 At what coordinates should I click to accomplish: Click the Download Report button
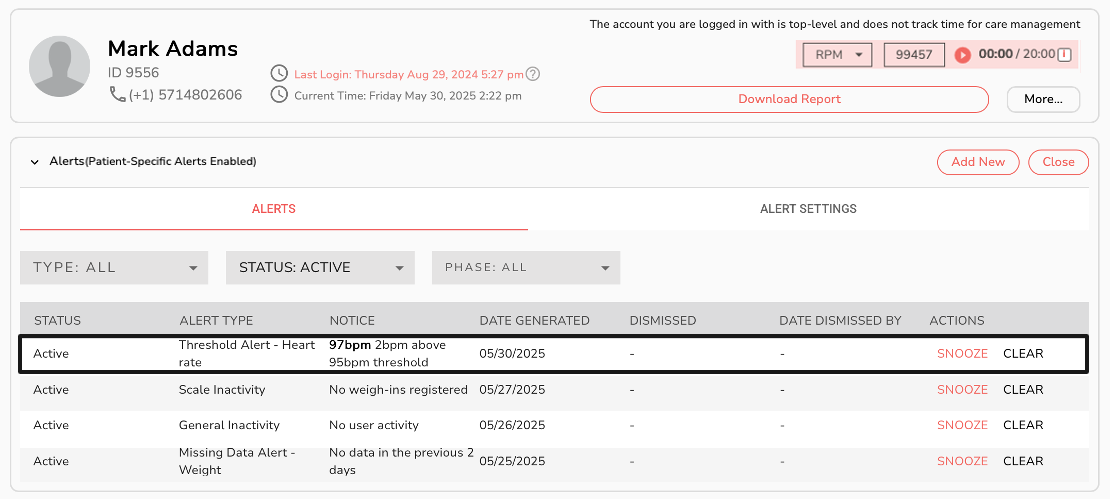(x=789, y=99)
